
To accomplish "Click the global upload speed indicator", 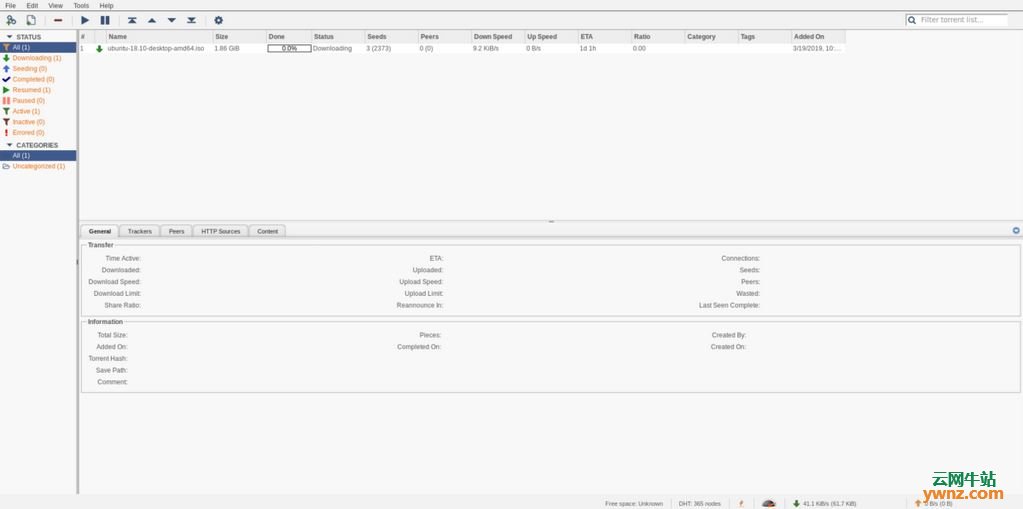I will (x=934, y=503).
